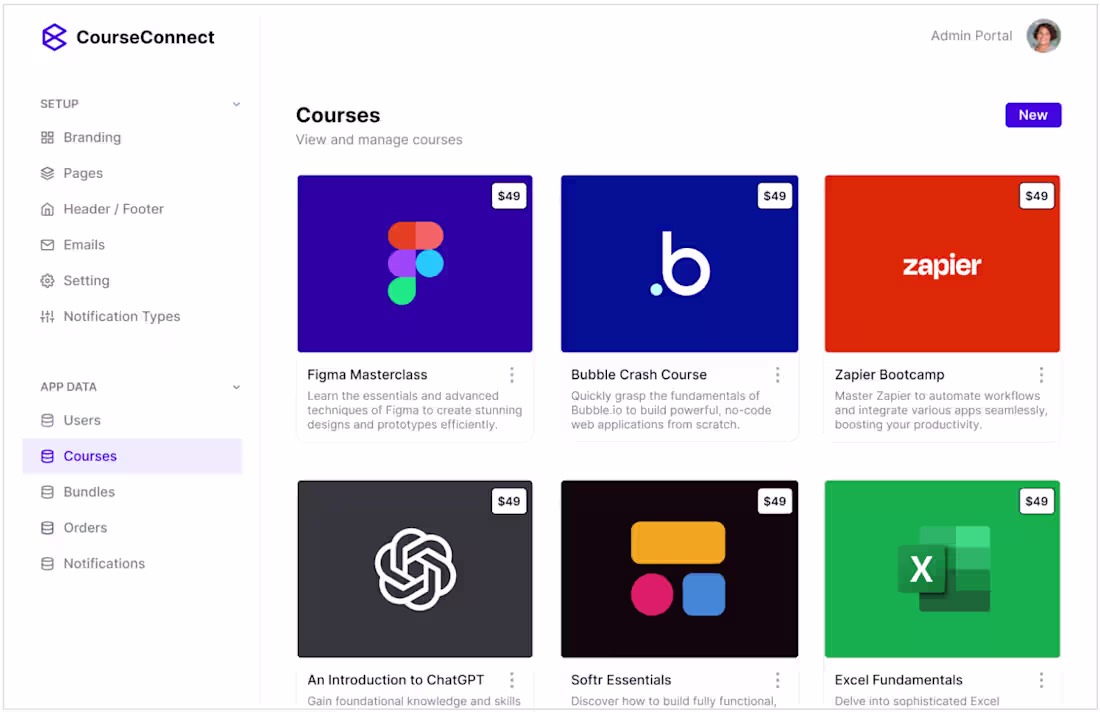Click the Bubble Crash Course description text
Viewport: 1100px width, 712px height.
(x=671, y=410)
